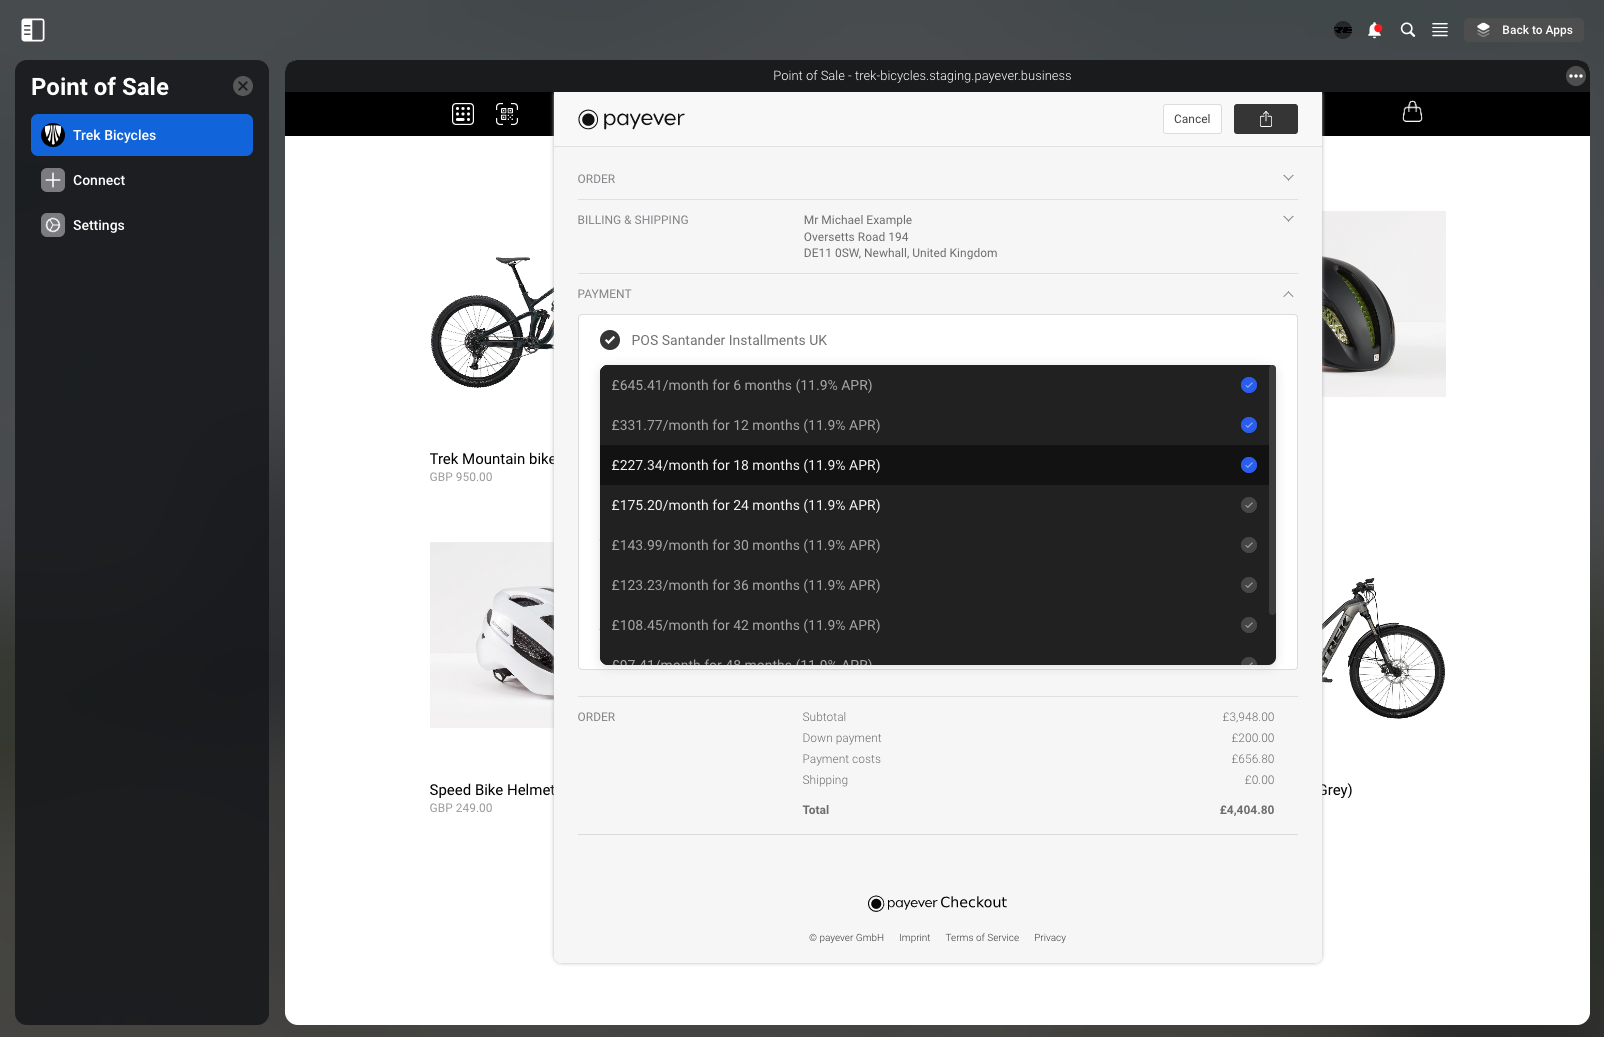The image size is (1604, 1037).
Task: Click the Total amount £4,404.80
Action: [x=1247, y=810]
